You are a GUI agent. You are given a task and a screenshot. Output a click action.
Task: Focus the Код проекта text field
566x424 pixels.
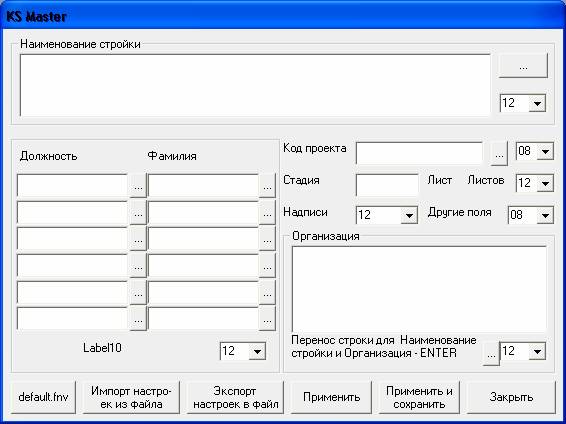[419, 153]
